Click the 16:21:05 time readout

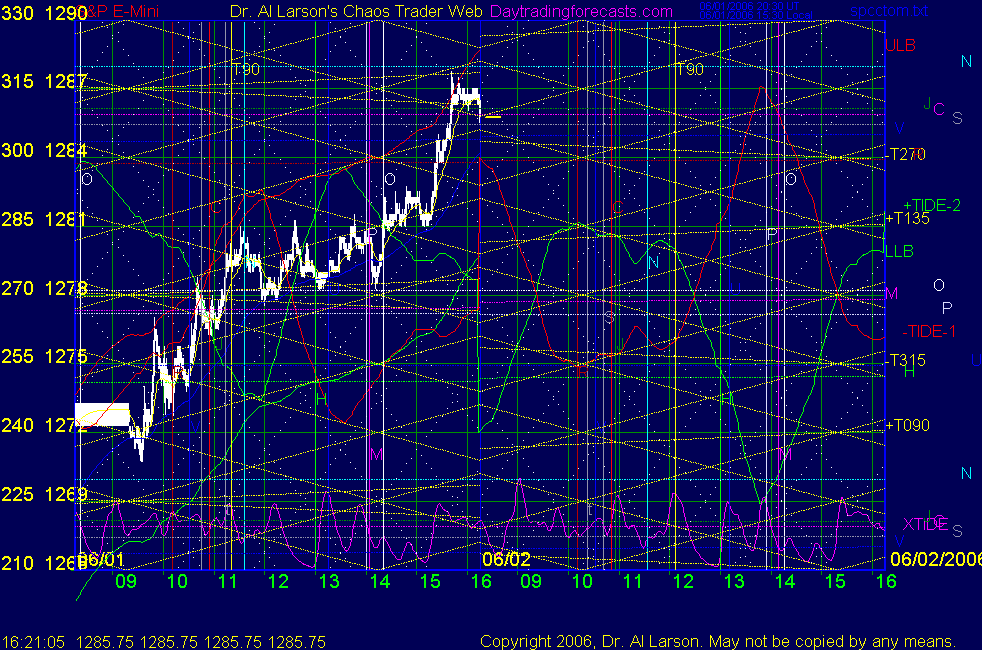(x=33, y=642)
